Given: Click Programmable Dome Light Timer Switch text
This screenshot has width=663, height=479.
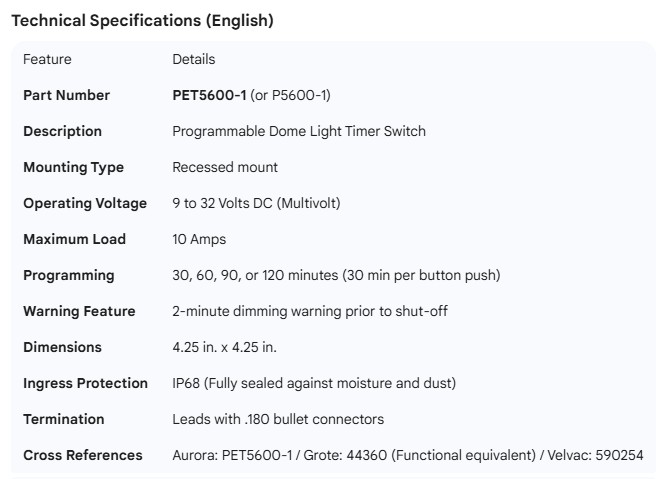Looking at the screenshot, I should coord(298,131).
